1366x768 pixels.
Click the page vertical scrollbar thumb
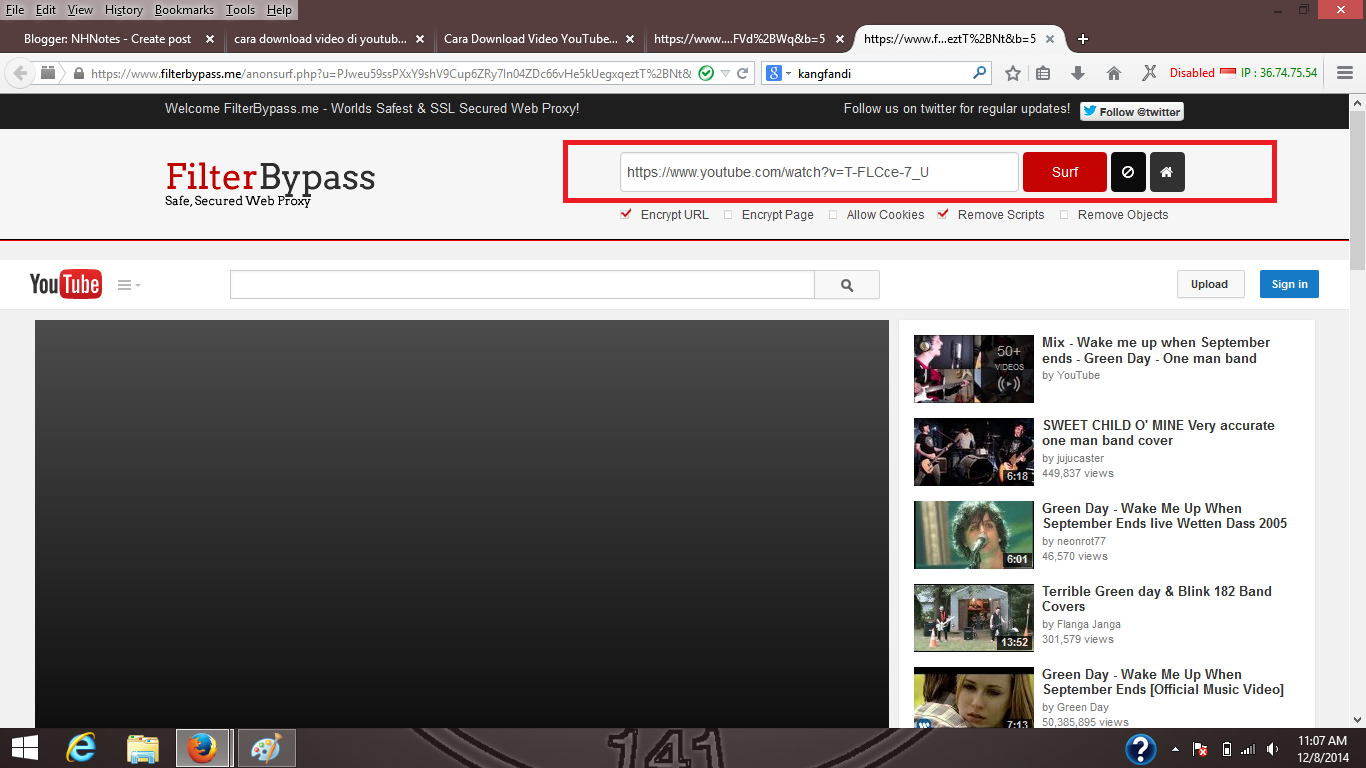[x=1357, y=188]
